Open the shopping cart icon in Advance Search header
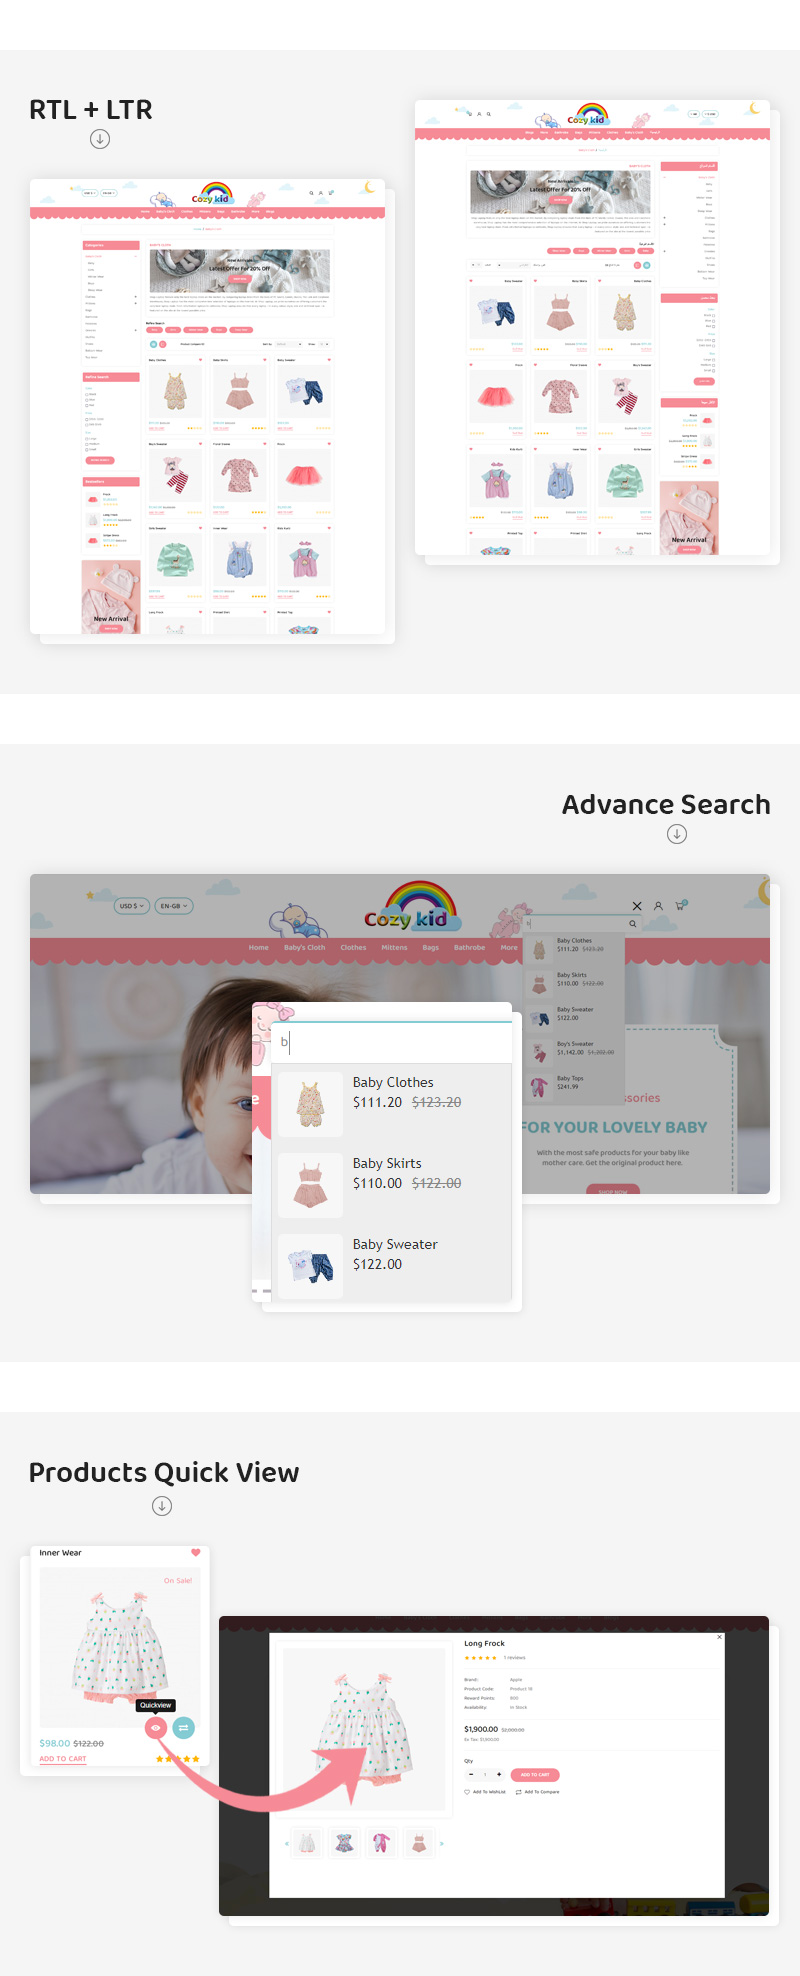This screenshot has width=800, height=1976. (x=680, y=906)
